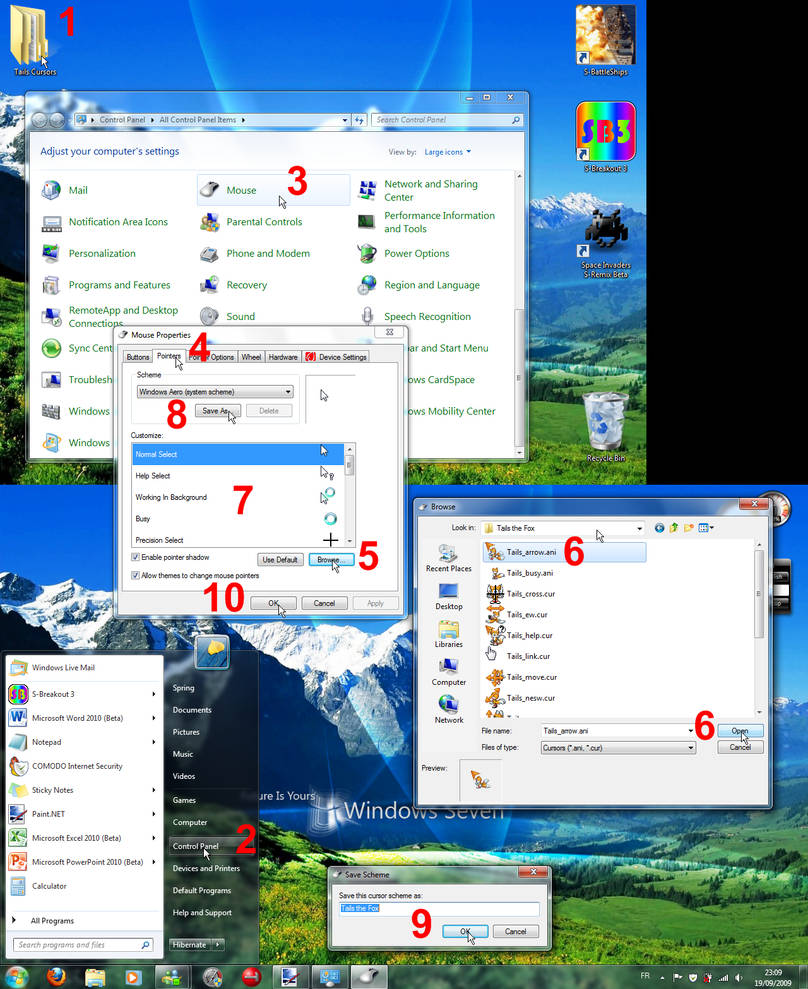Switch to the Hardware tab

tap(283, 357)
